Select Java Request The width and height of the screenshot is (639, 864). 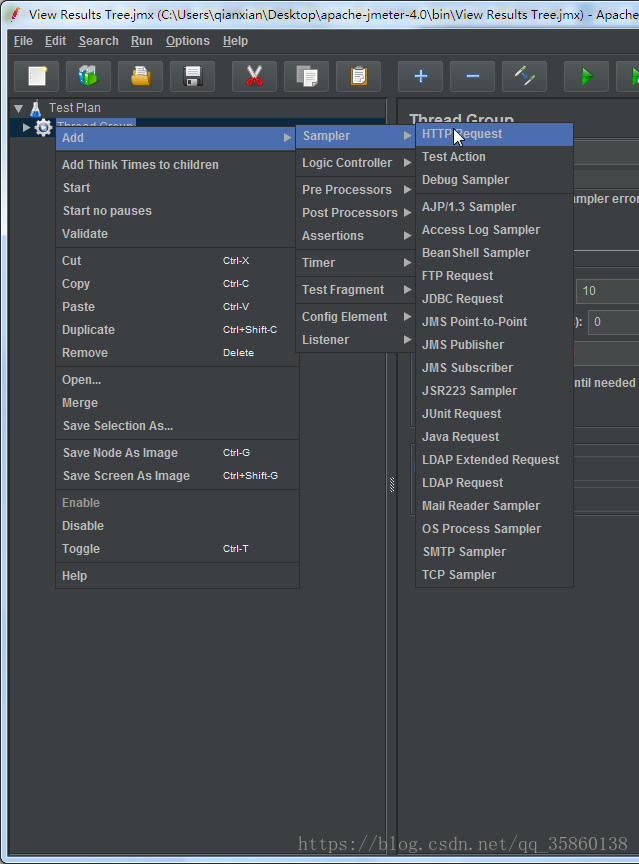[x=494, y=437]
